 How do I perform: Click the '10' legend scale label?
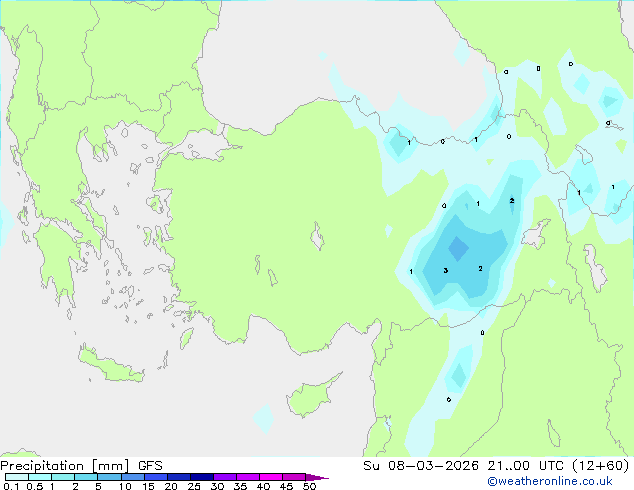tap(125, 486)
